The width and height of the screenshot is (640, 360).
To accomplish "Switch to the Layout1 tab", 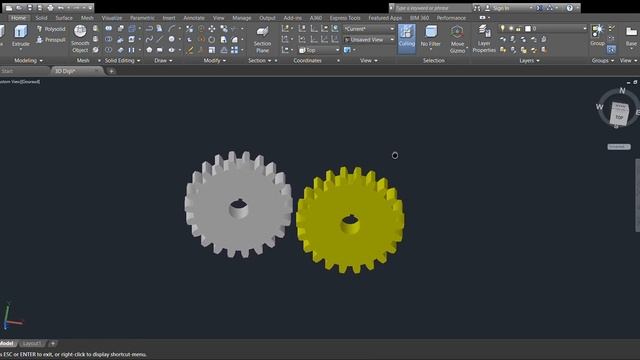I will coord(32,344).
